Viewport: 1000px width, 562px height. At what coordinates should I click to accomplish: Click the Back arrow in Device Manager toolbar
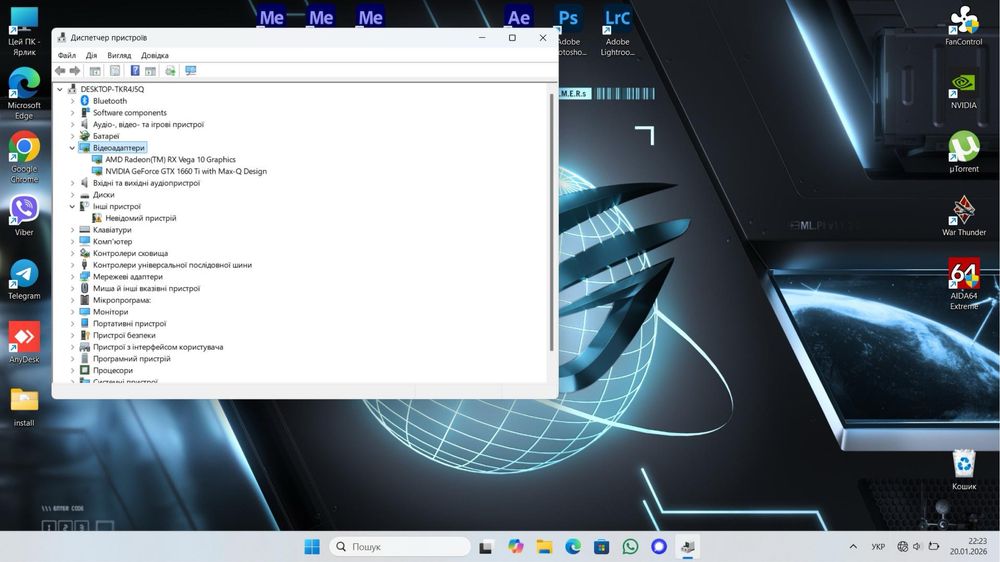pos(60,71)
